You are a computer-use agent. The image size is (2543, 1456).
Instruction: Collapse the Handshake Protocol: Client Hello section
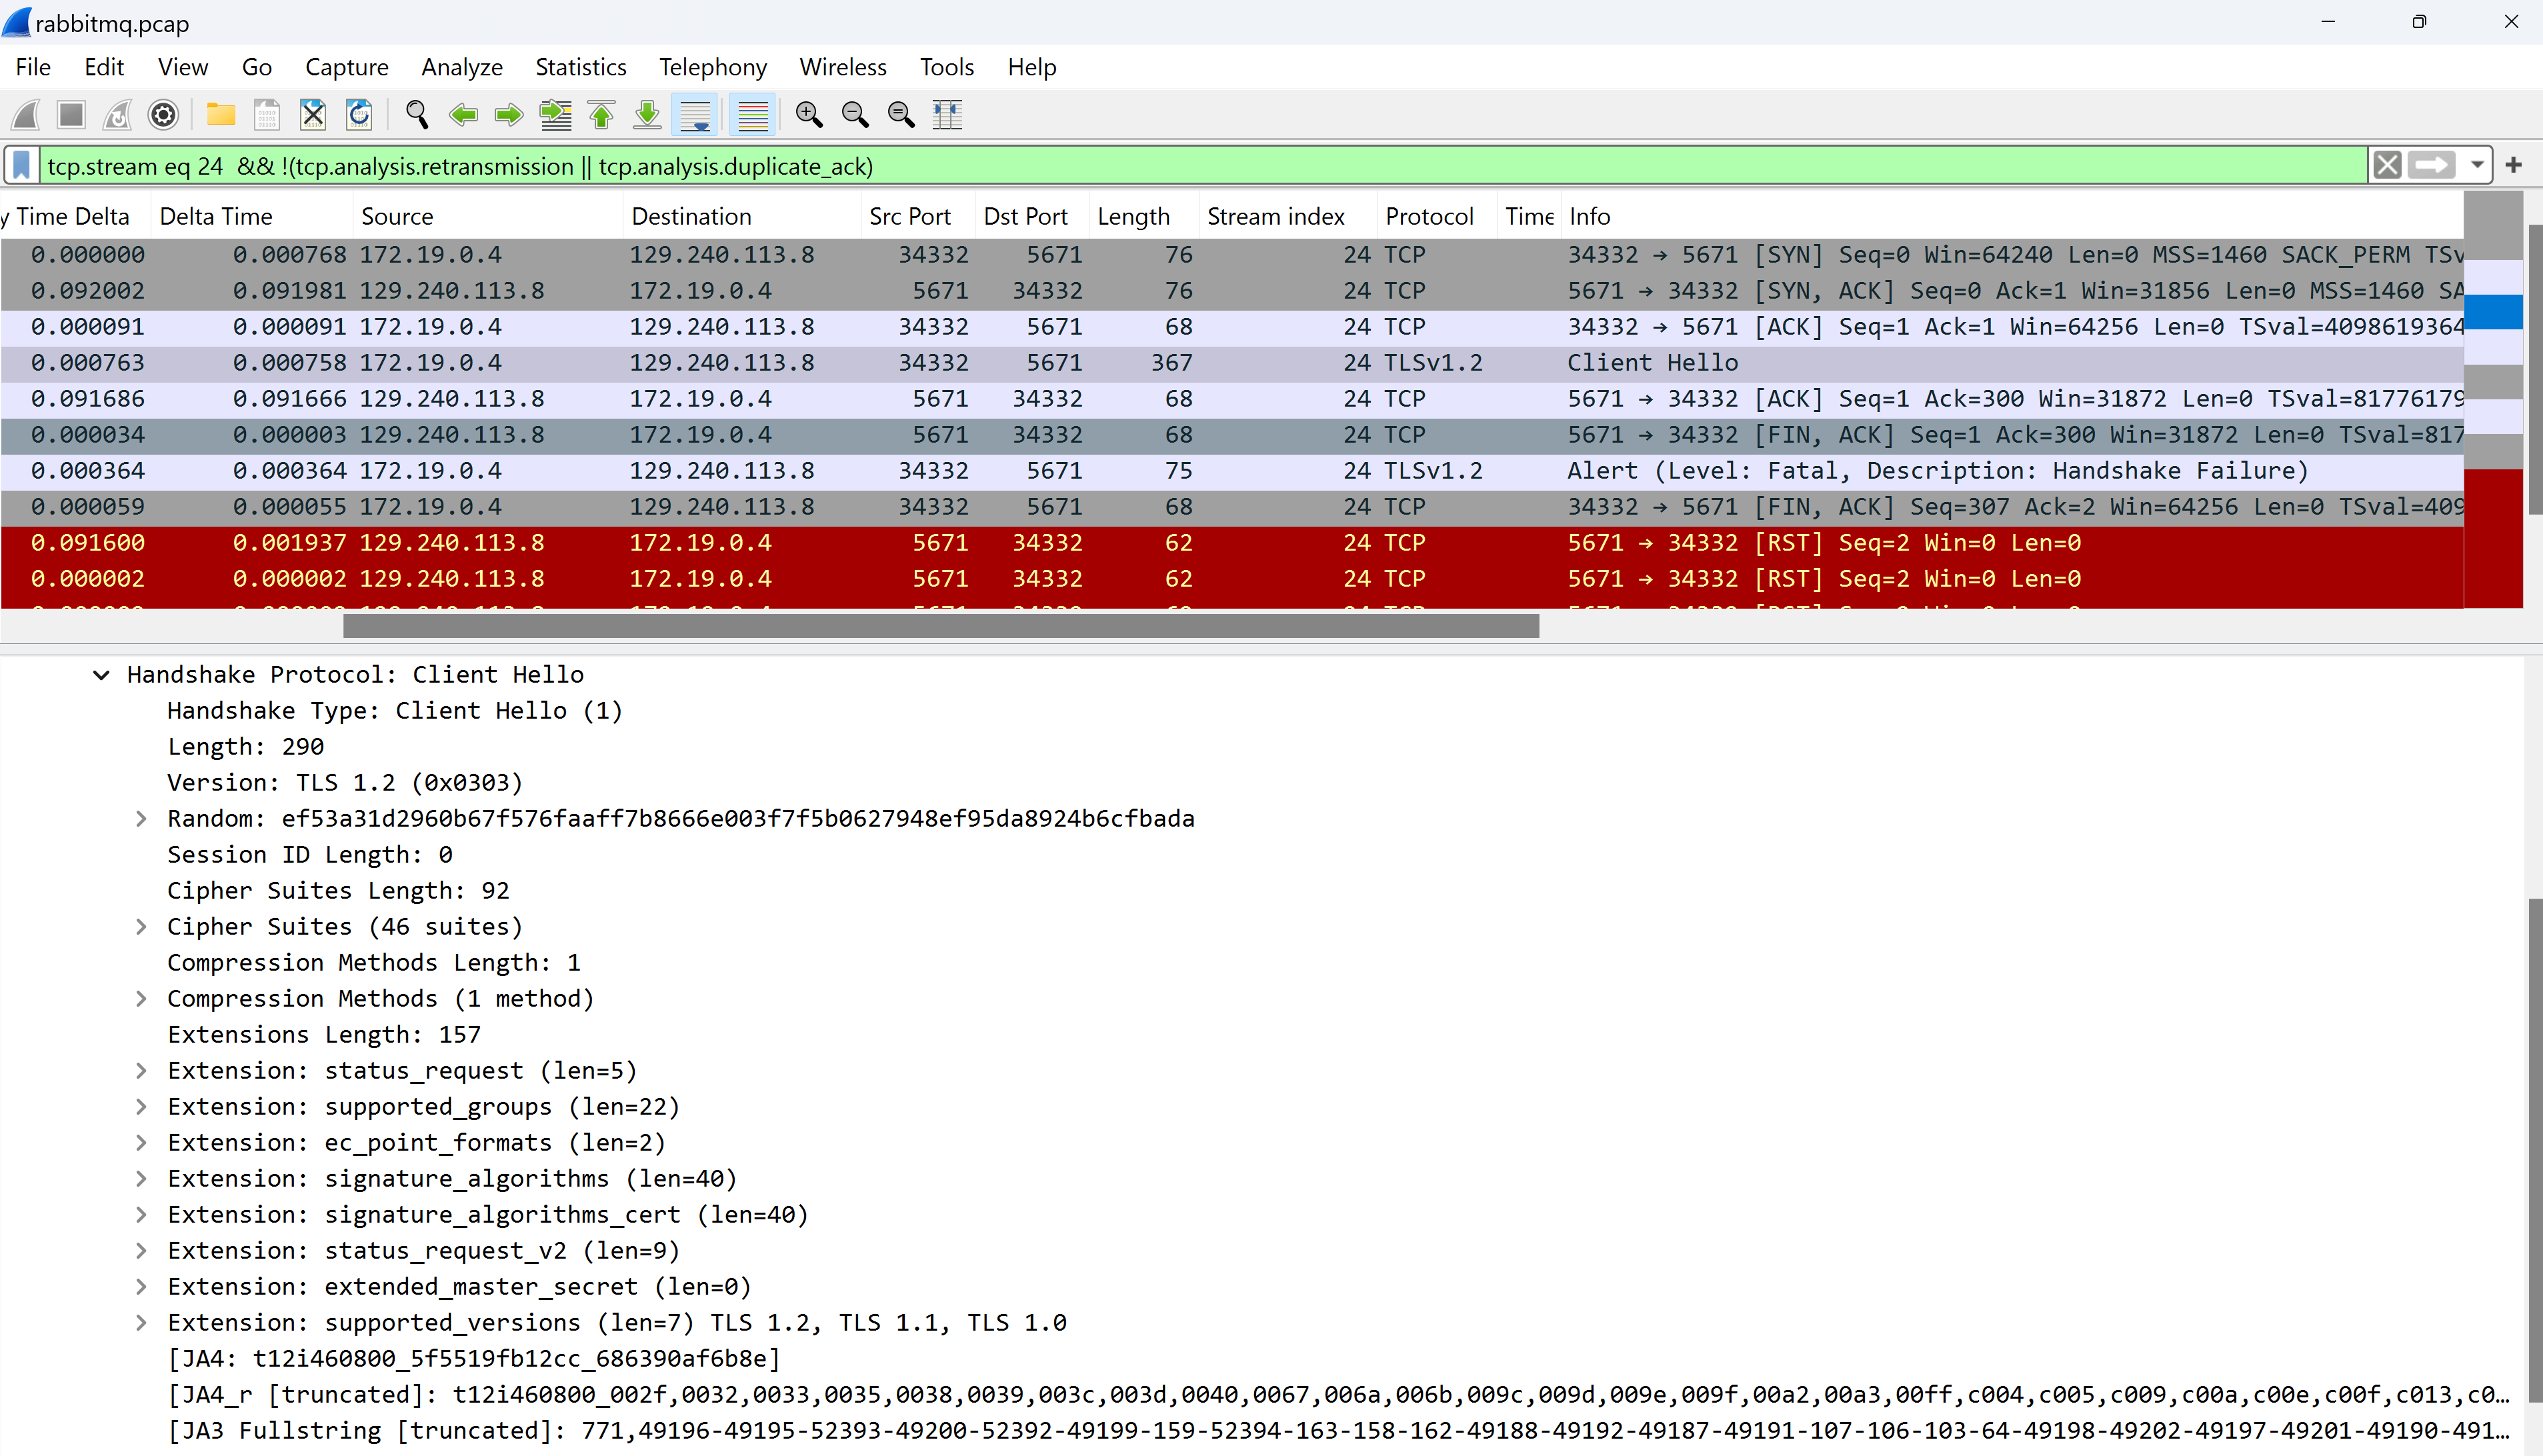tap(100, 674)
